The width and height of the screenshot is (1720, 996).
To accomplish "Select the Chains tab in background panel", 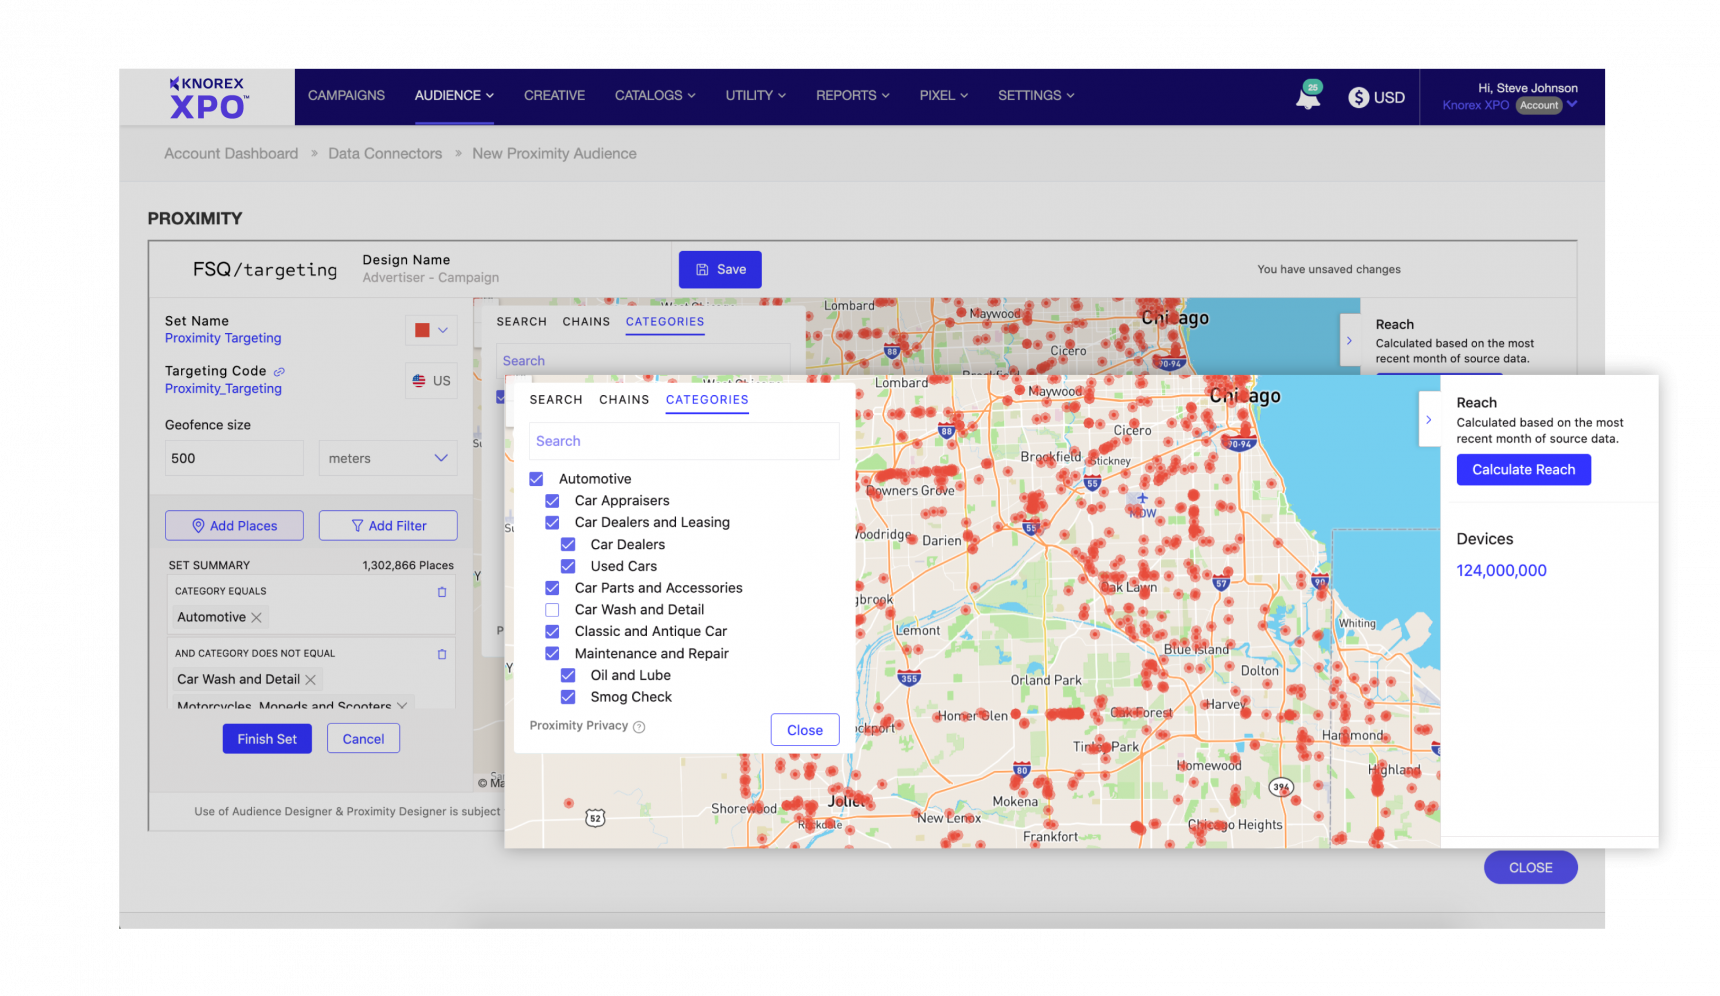I will (586, 322).
